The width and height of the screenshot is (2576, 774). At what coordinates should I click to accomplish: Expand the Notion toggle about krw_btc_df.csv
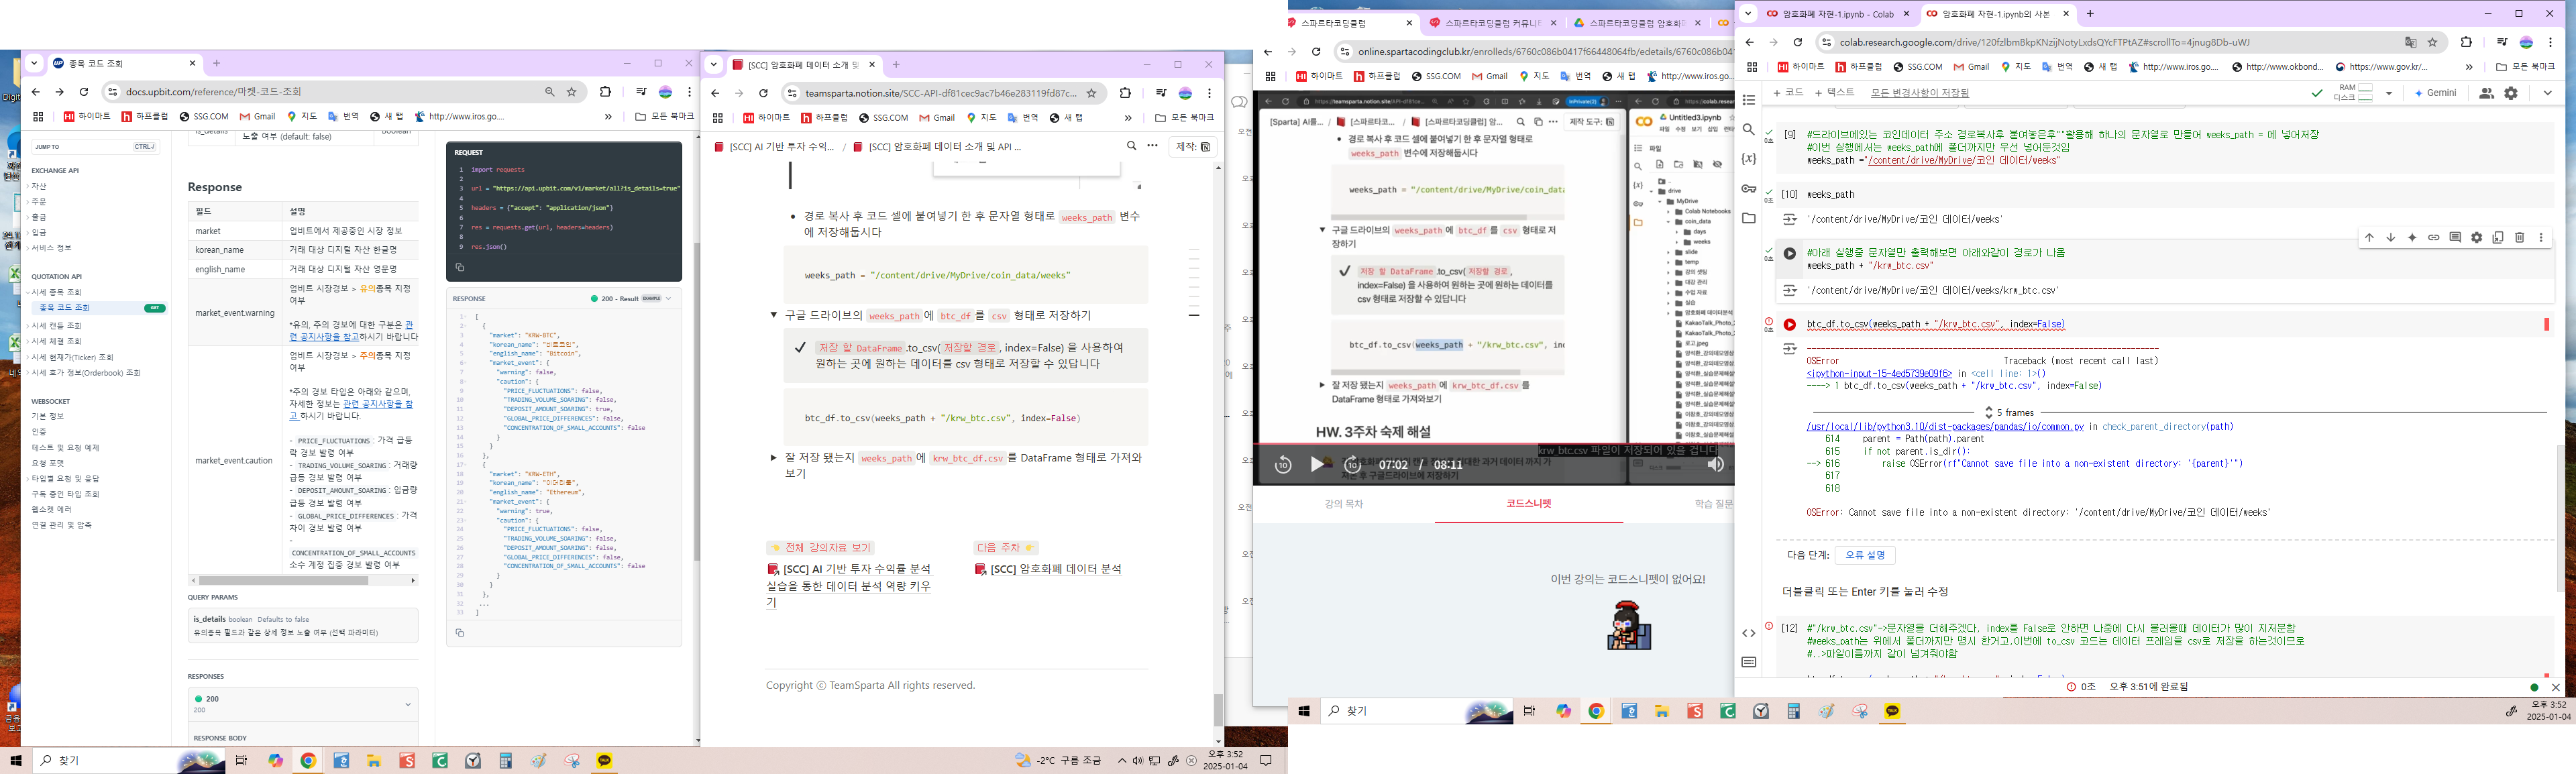tap(773, 458)
